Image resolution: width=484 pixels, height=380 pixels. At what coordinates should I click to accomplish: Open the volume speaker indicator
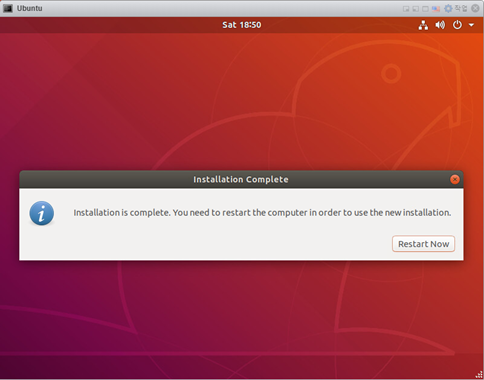coord(440,25)
